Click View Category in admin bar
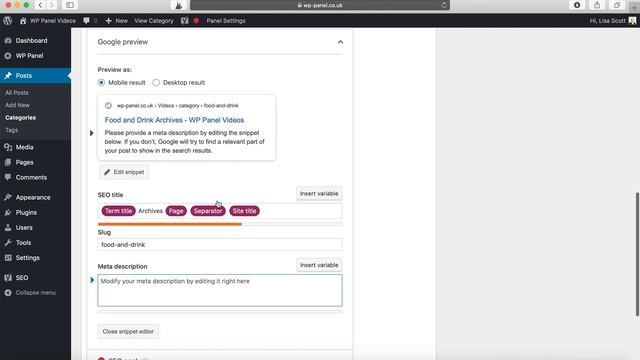640x360 pixels. click(153, 20)
